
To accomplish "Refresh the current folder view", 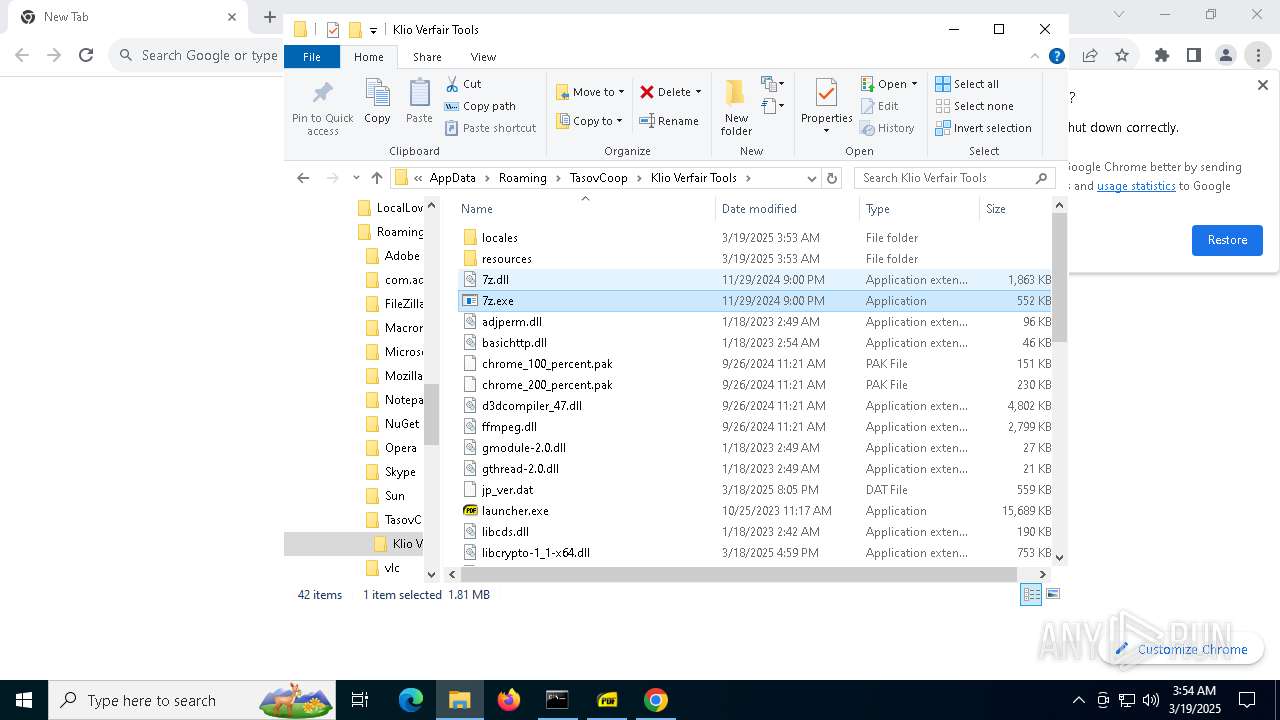I will point(831,178).
